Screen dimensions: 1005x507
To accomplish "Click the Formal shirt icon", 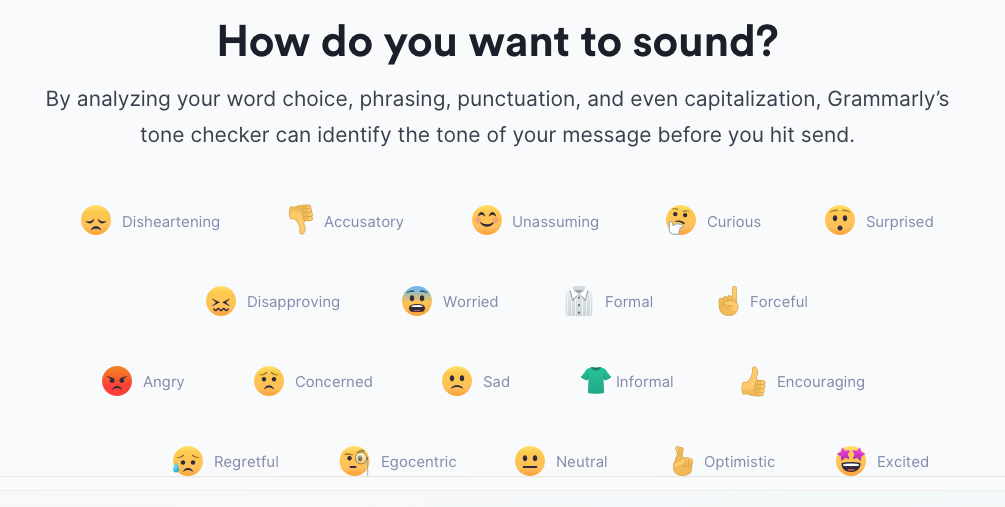I will click(x=579, y=301).
